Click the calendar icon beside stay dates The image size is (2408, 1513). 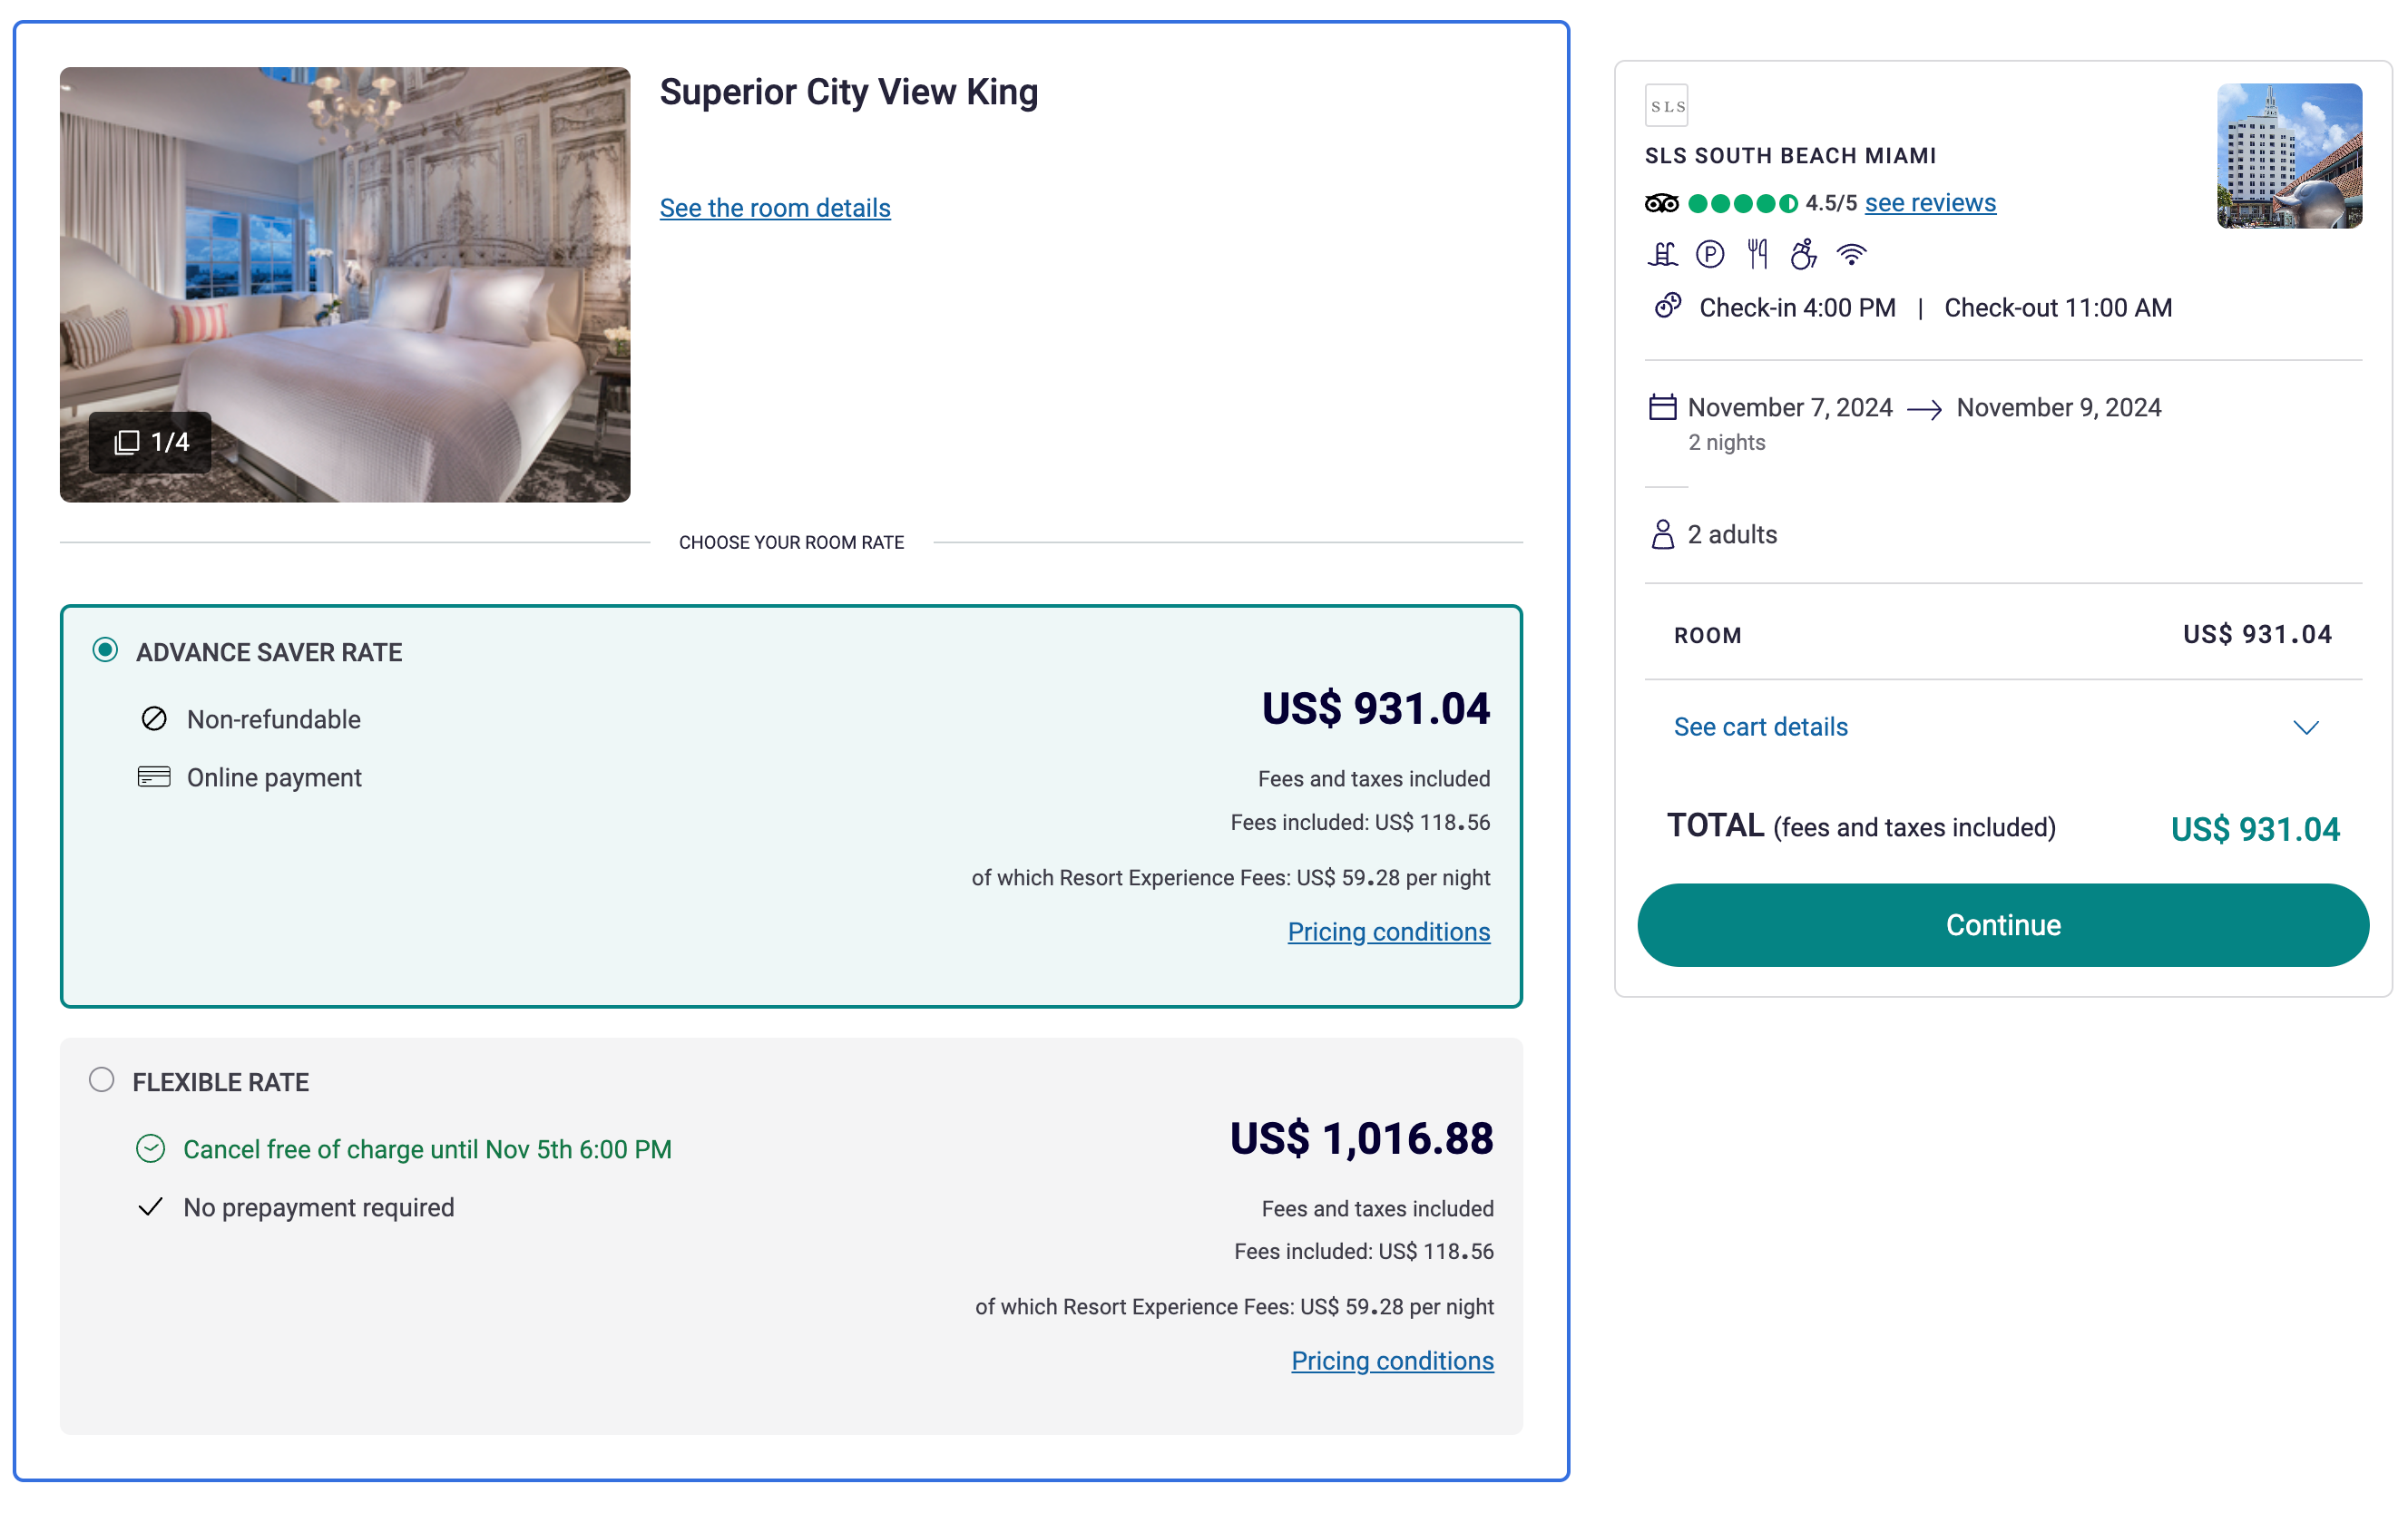click(x=1662, y=408)
